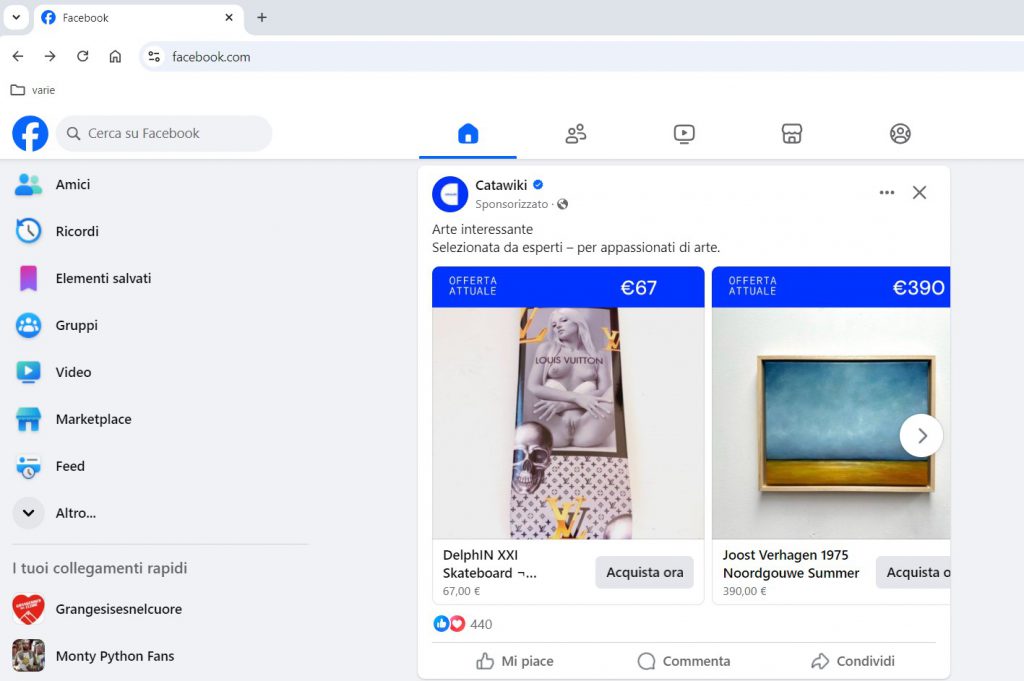This screenshot has width=1024, height=681.
Task: Go forward with browser forward arrow
Action: click(x=50, y=57)
